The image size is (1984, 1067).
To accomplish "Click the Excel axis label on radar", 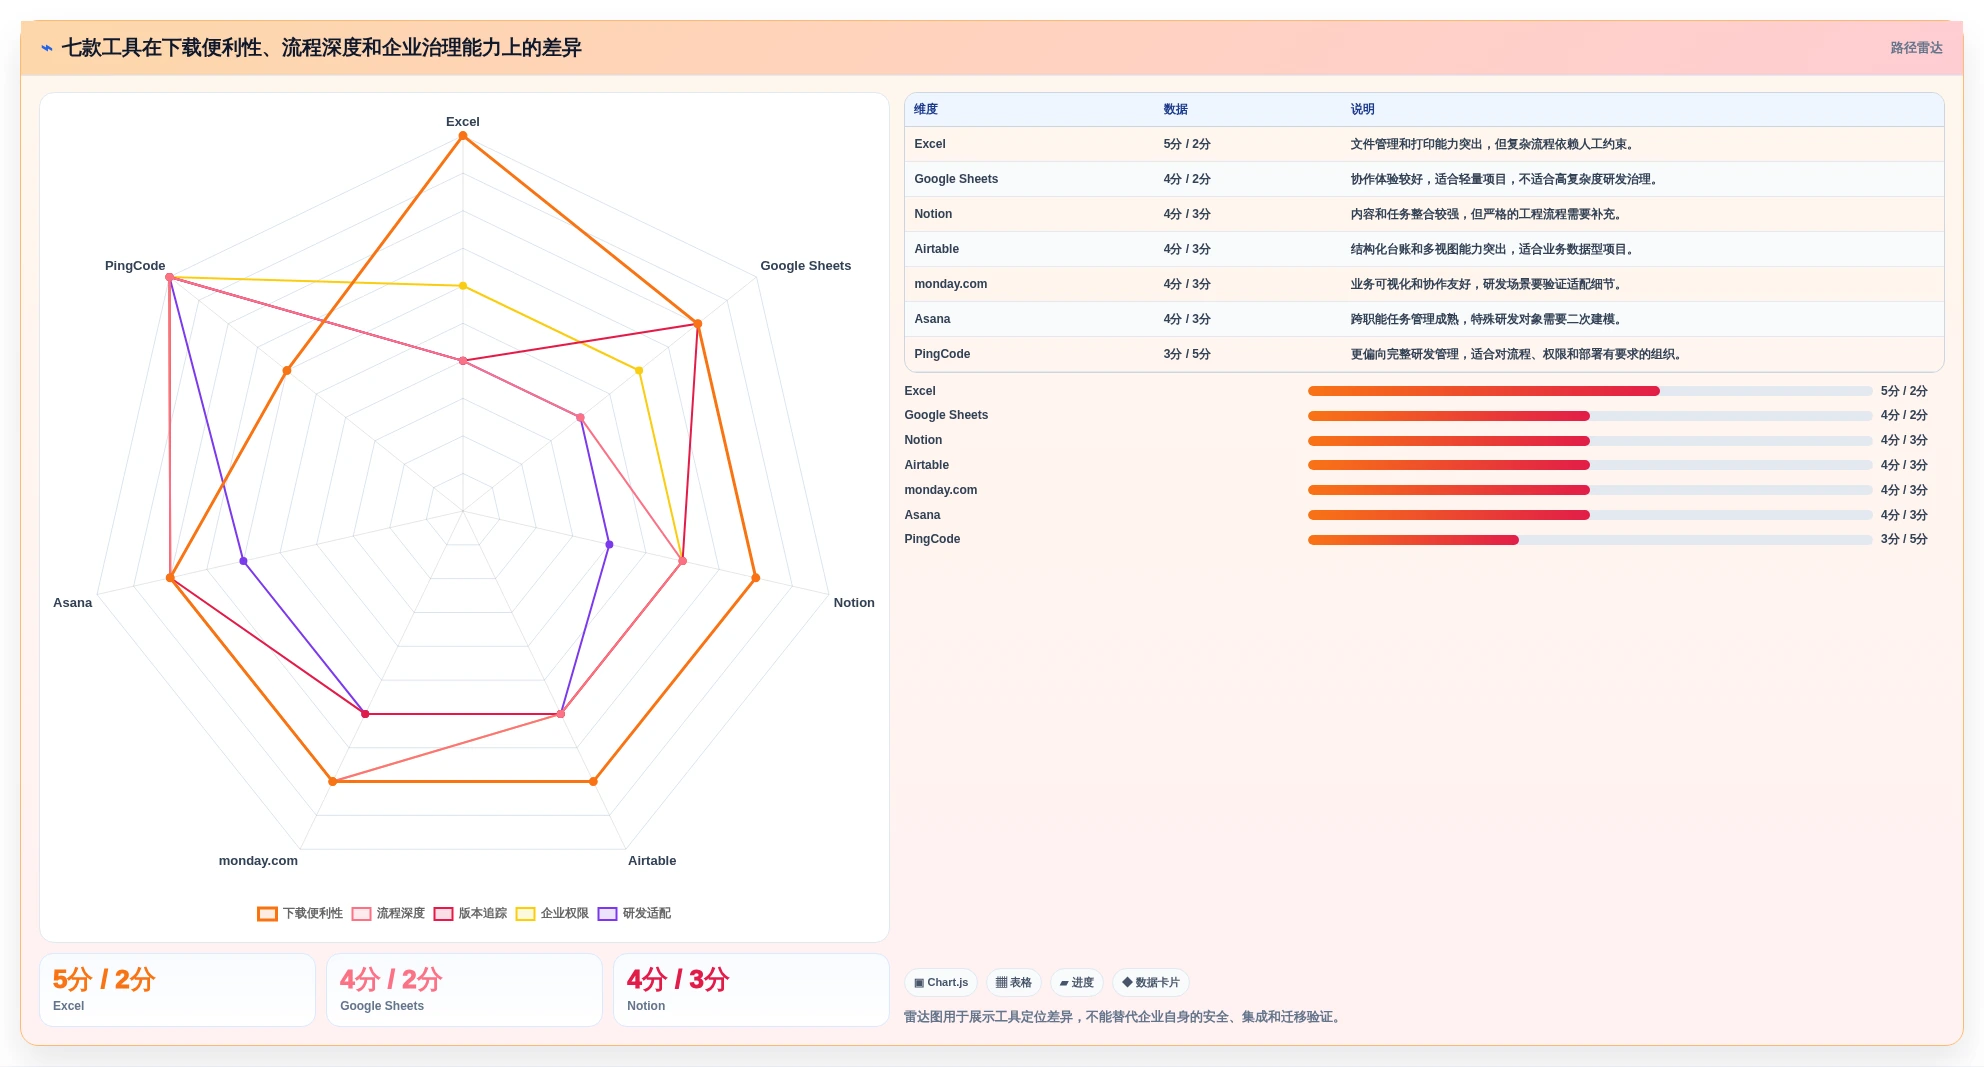I will [x=462, y=122].
